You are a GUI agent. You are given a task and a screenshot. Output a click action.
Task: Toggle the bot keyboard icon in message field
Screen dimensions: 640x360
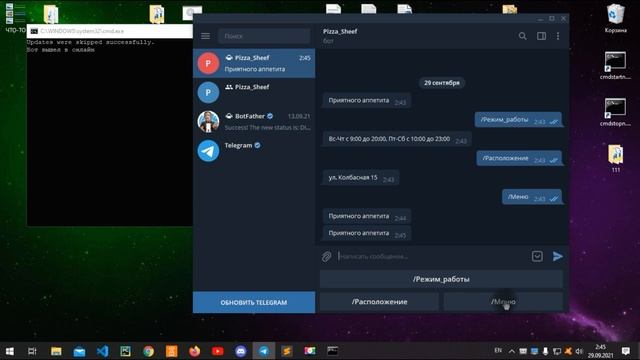click(537, 256)
